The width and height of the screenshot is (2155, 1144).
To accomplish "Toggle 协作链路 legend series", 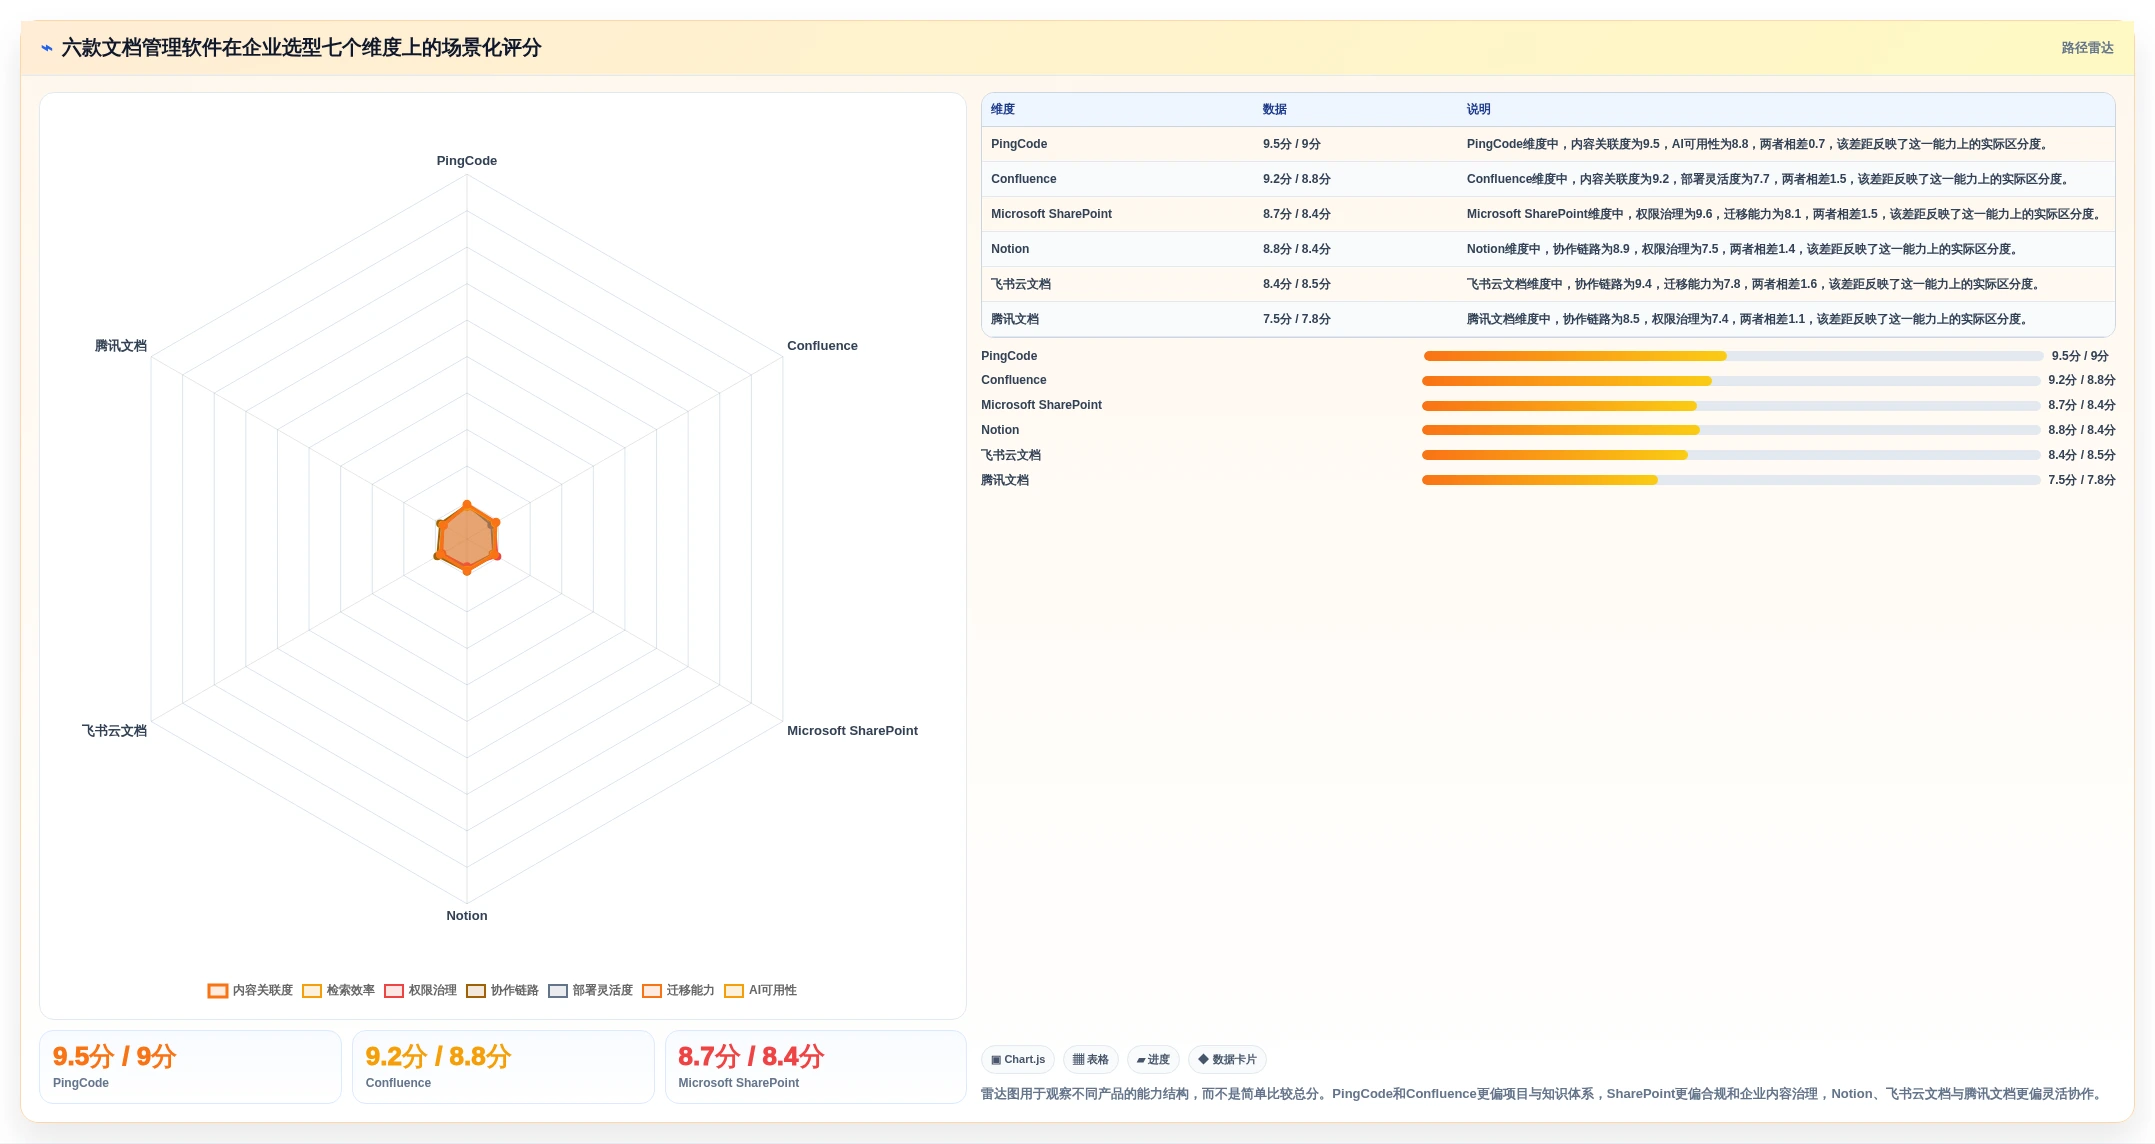I will click(x=502, y=990).
